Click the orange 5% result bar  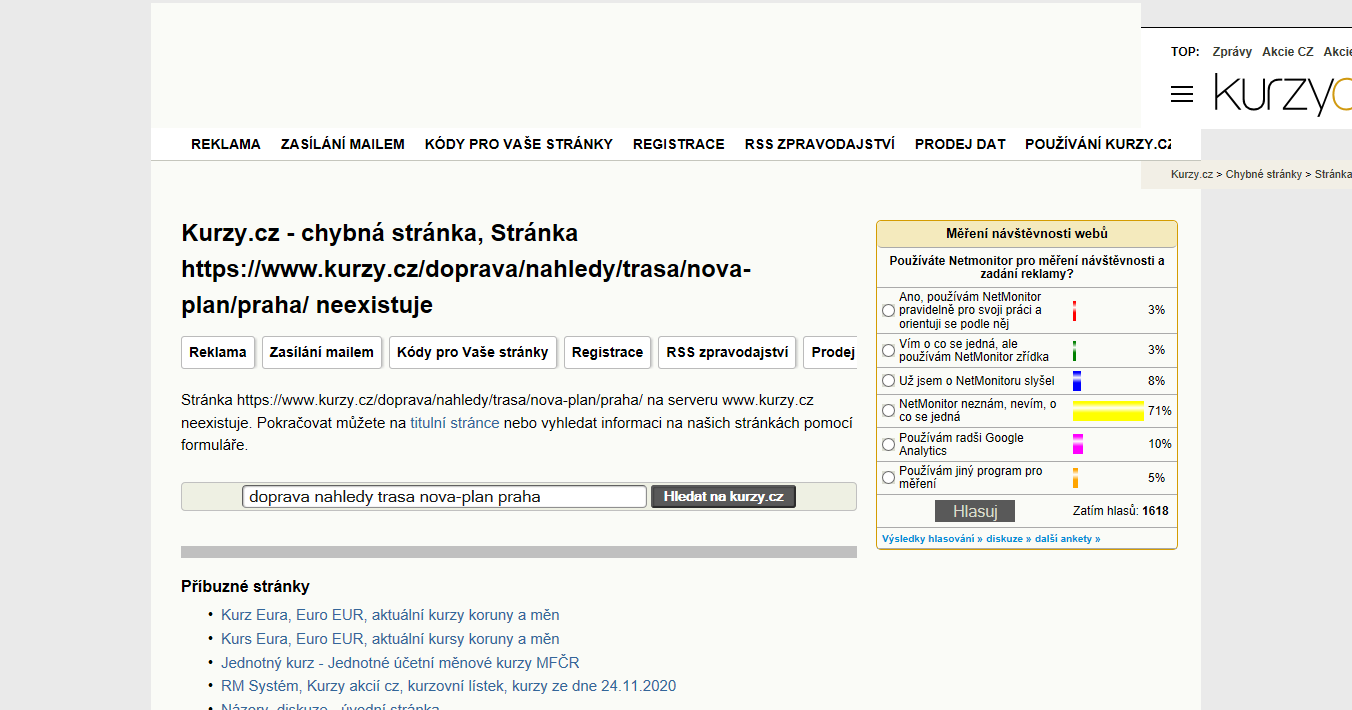(x=1076, y=478)
